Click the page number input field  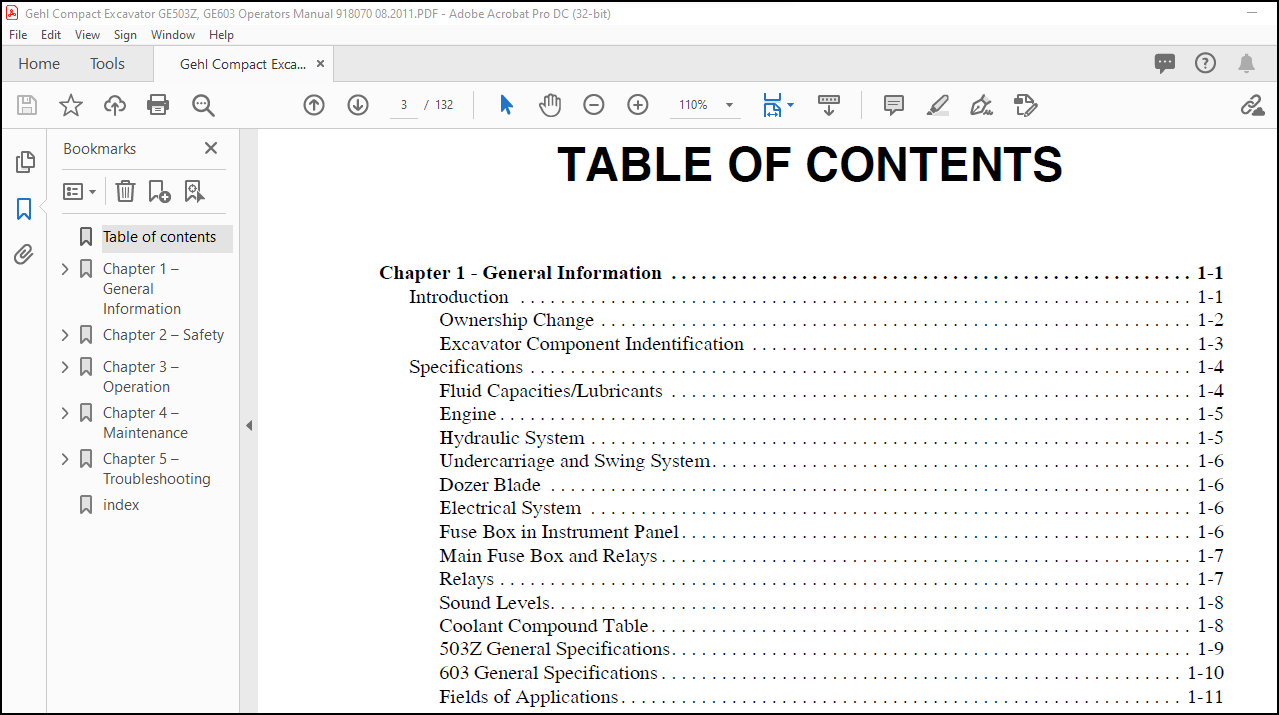click(x=404, y=105)
